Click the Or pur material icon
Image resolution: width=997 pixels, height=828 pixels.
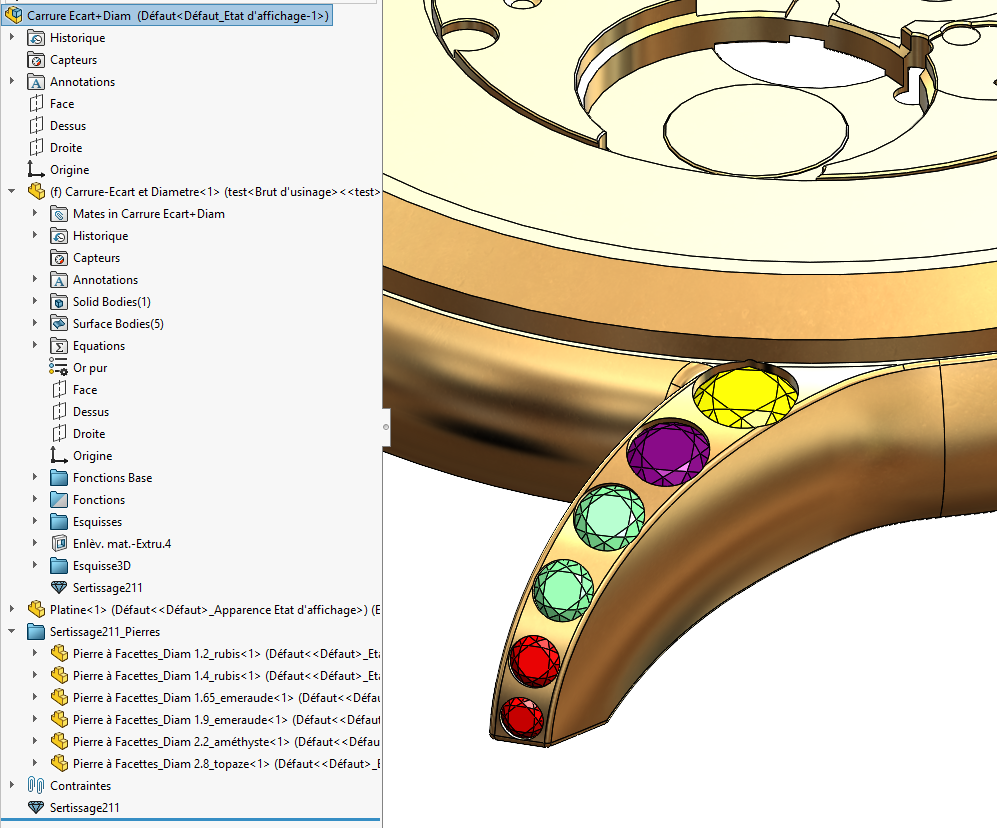pyautogui.click(x=58, y=368)
